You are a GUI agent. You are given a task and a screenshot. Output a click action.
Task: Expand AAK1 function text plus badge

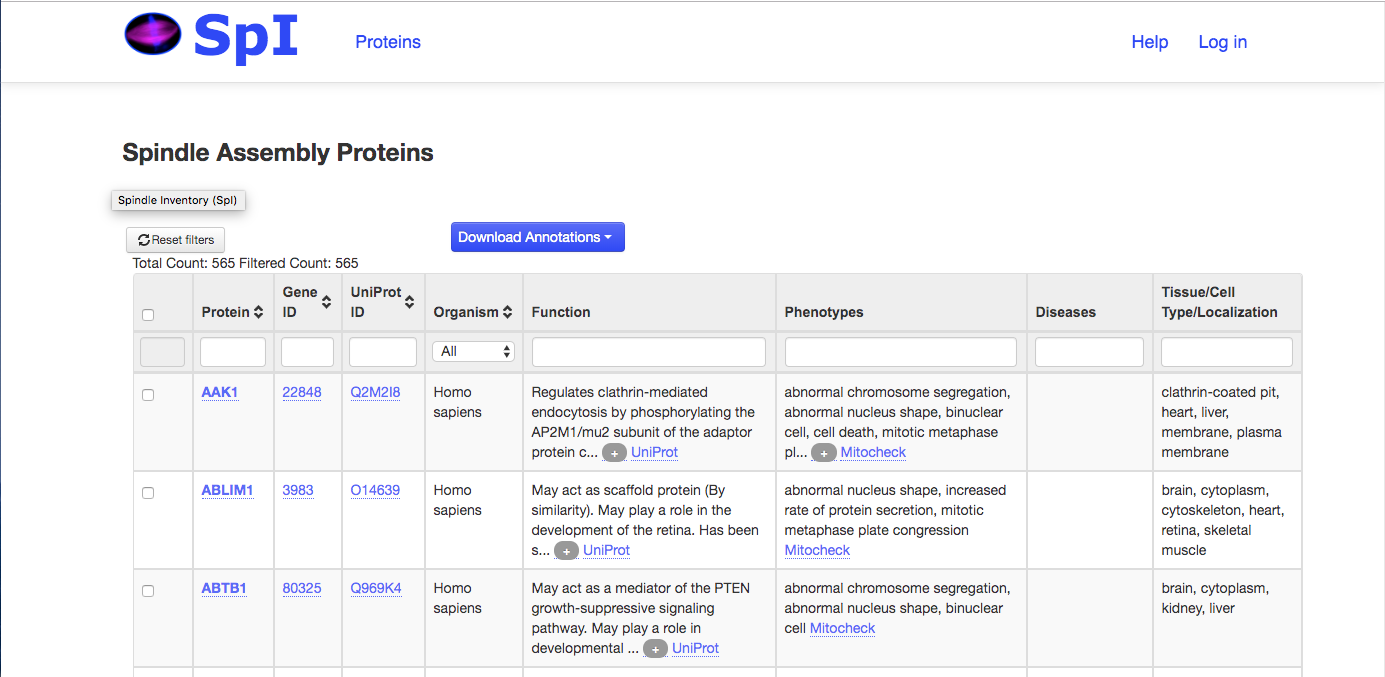[614, 453]
